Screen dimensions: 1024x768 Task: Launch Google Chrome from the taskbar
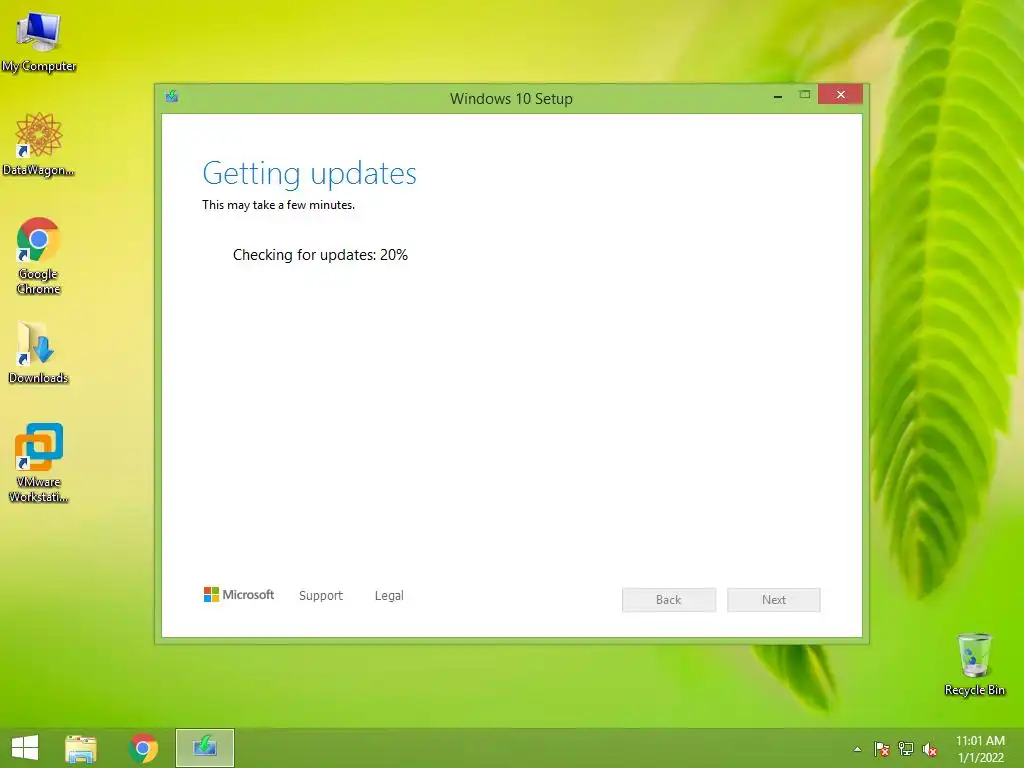click(x=143, y=748)
